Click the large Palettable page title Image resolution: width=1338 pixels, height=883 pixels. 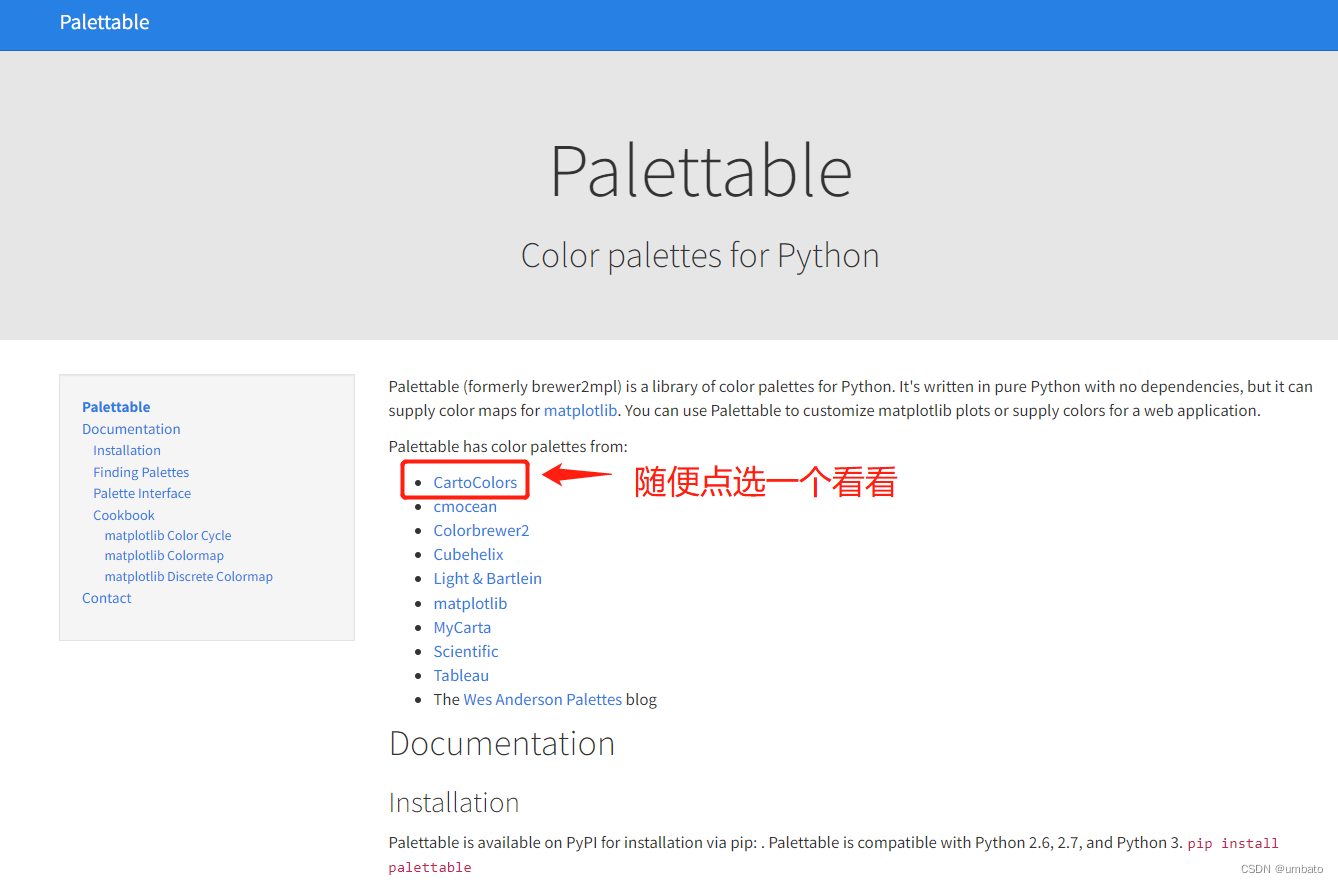(701, 171)
